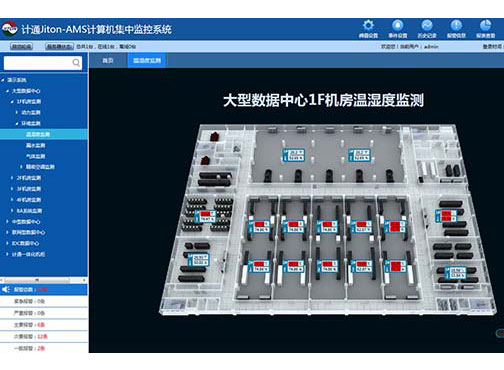Open the pie chart report icon
Viewport: 504px width, 370px height.
[x=485, y=25]
